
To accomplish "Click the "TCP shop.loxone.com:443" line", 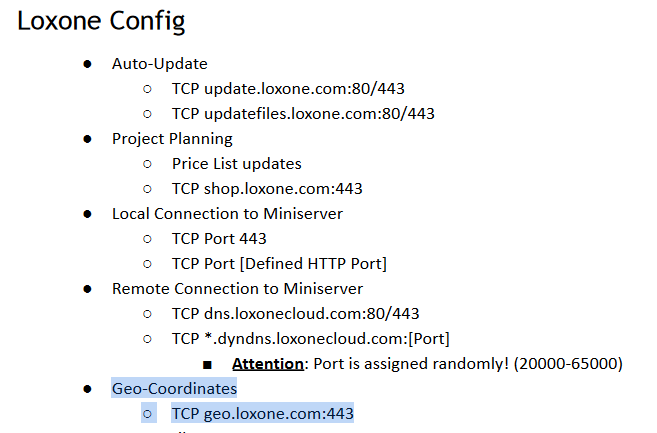I will click(267, 189).
